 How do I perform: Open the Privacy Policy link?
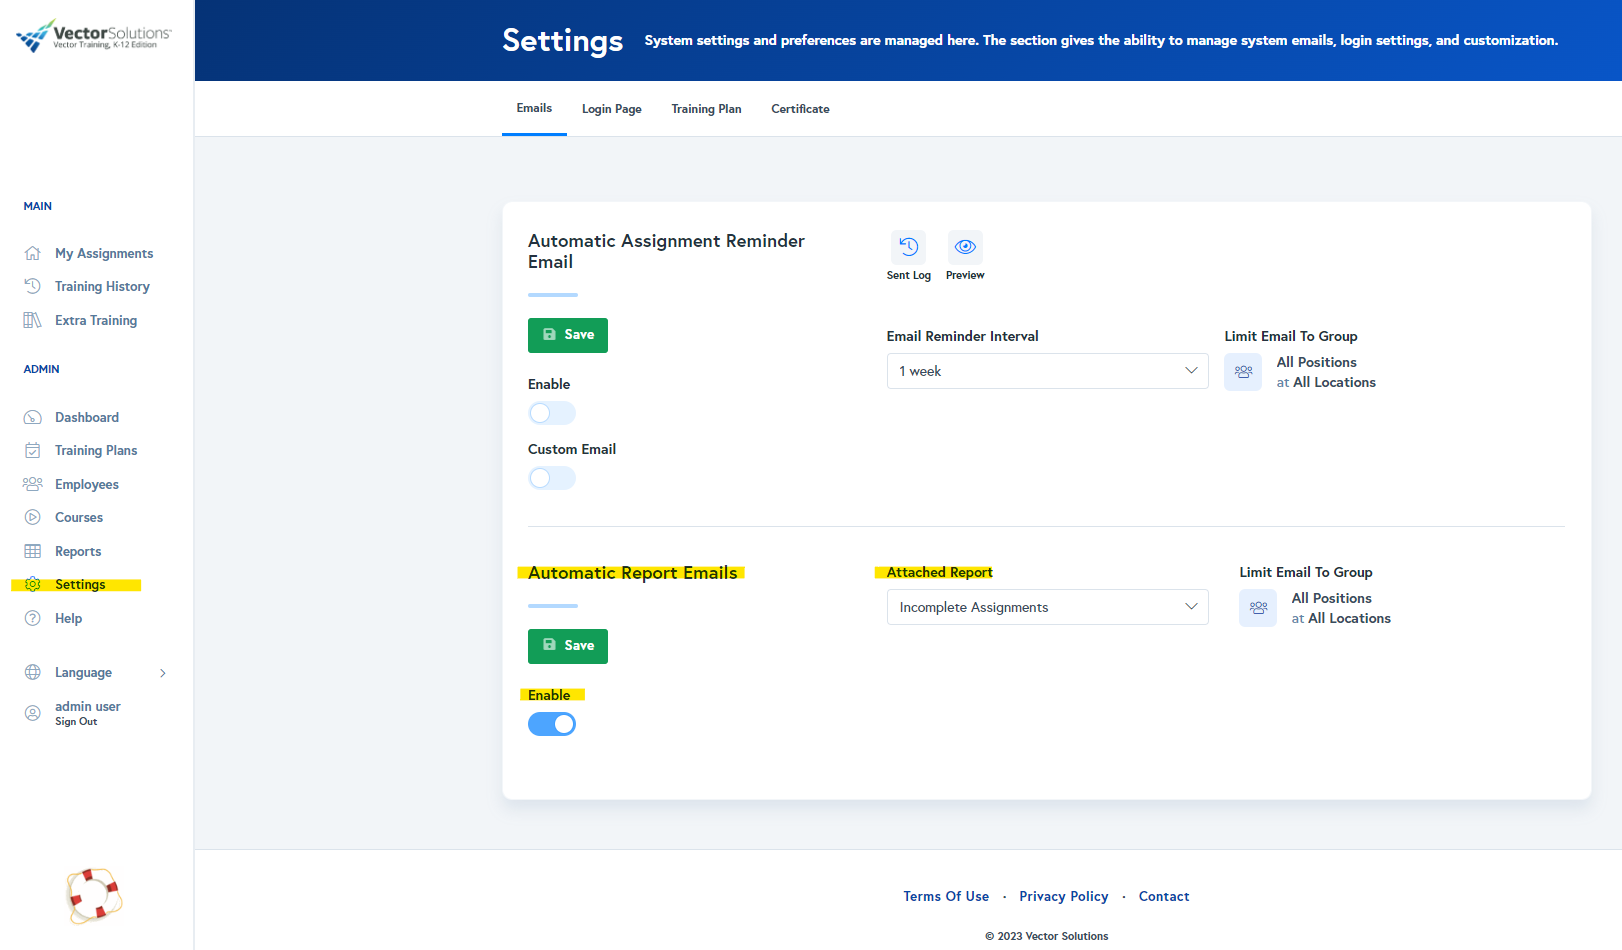1063,896
